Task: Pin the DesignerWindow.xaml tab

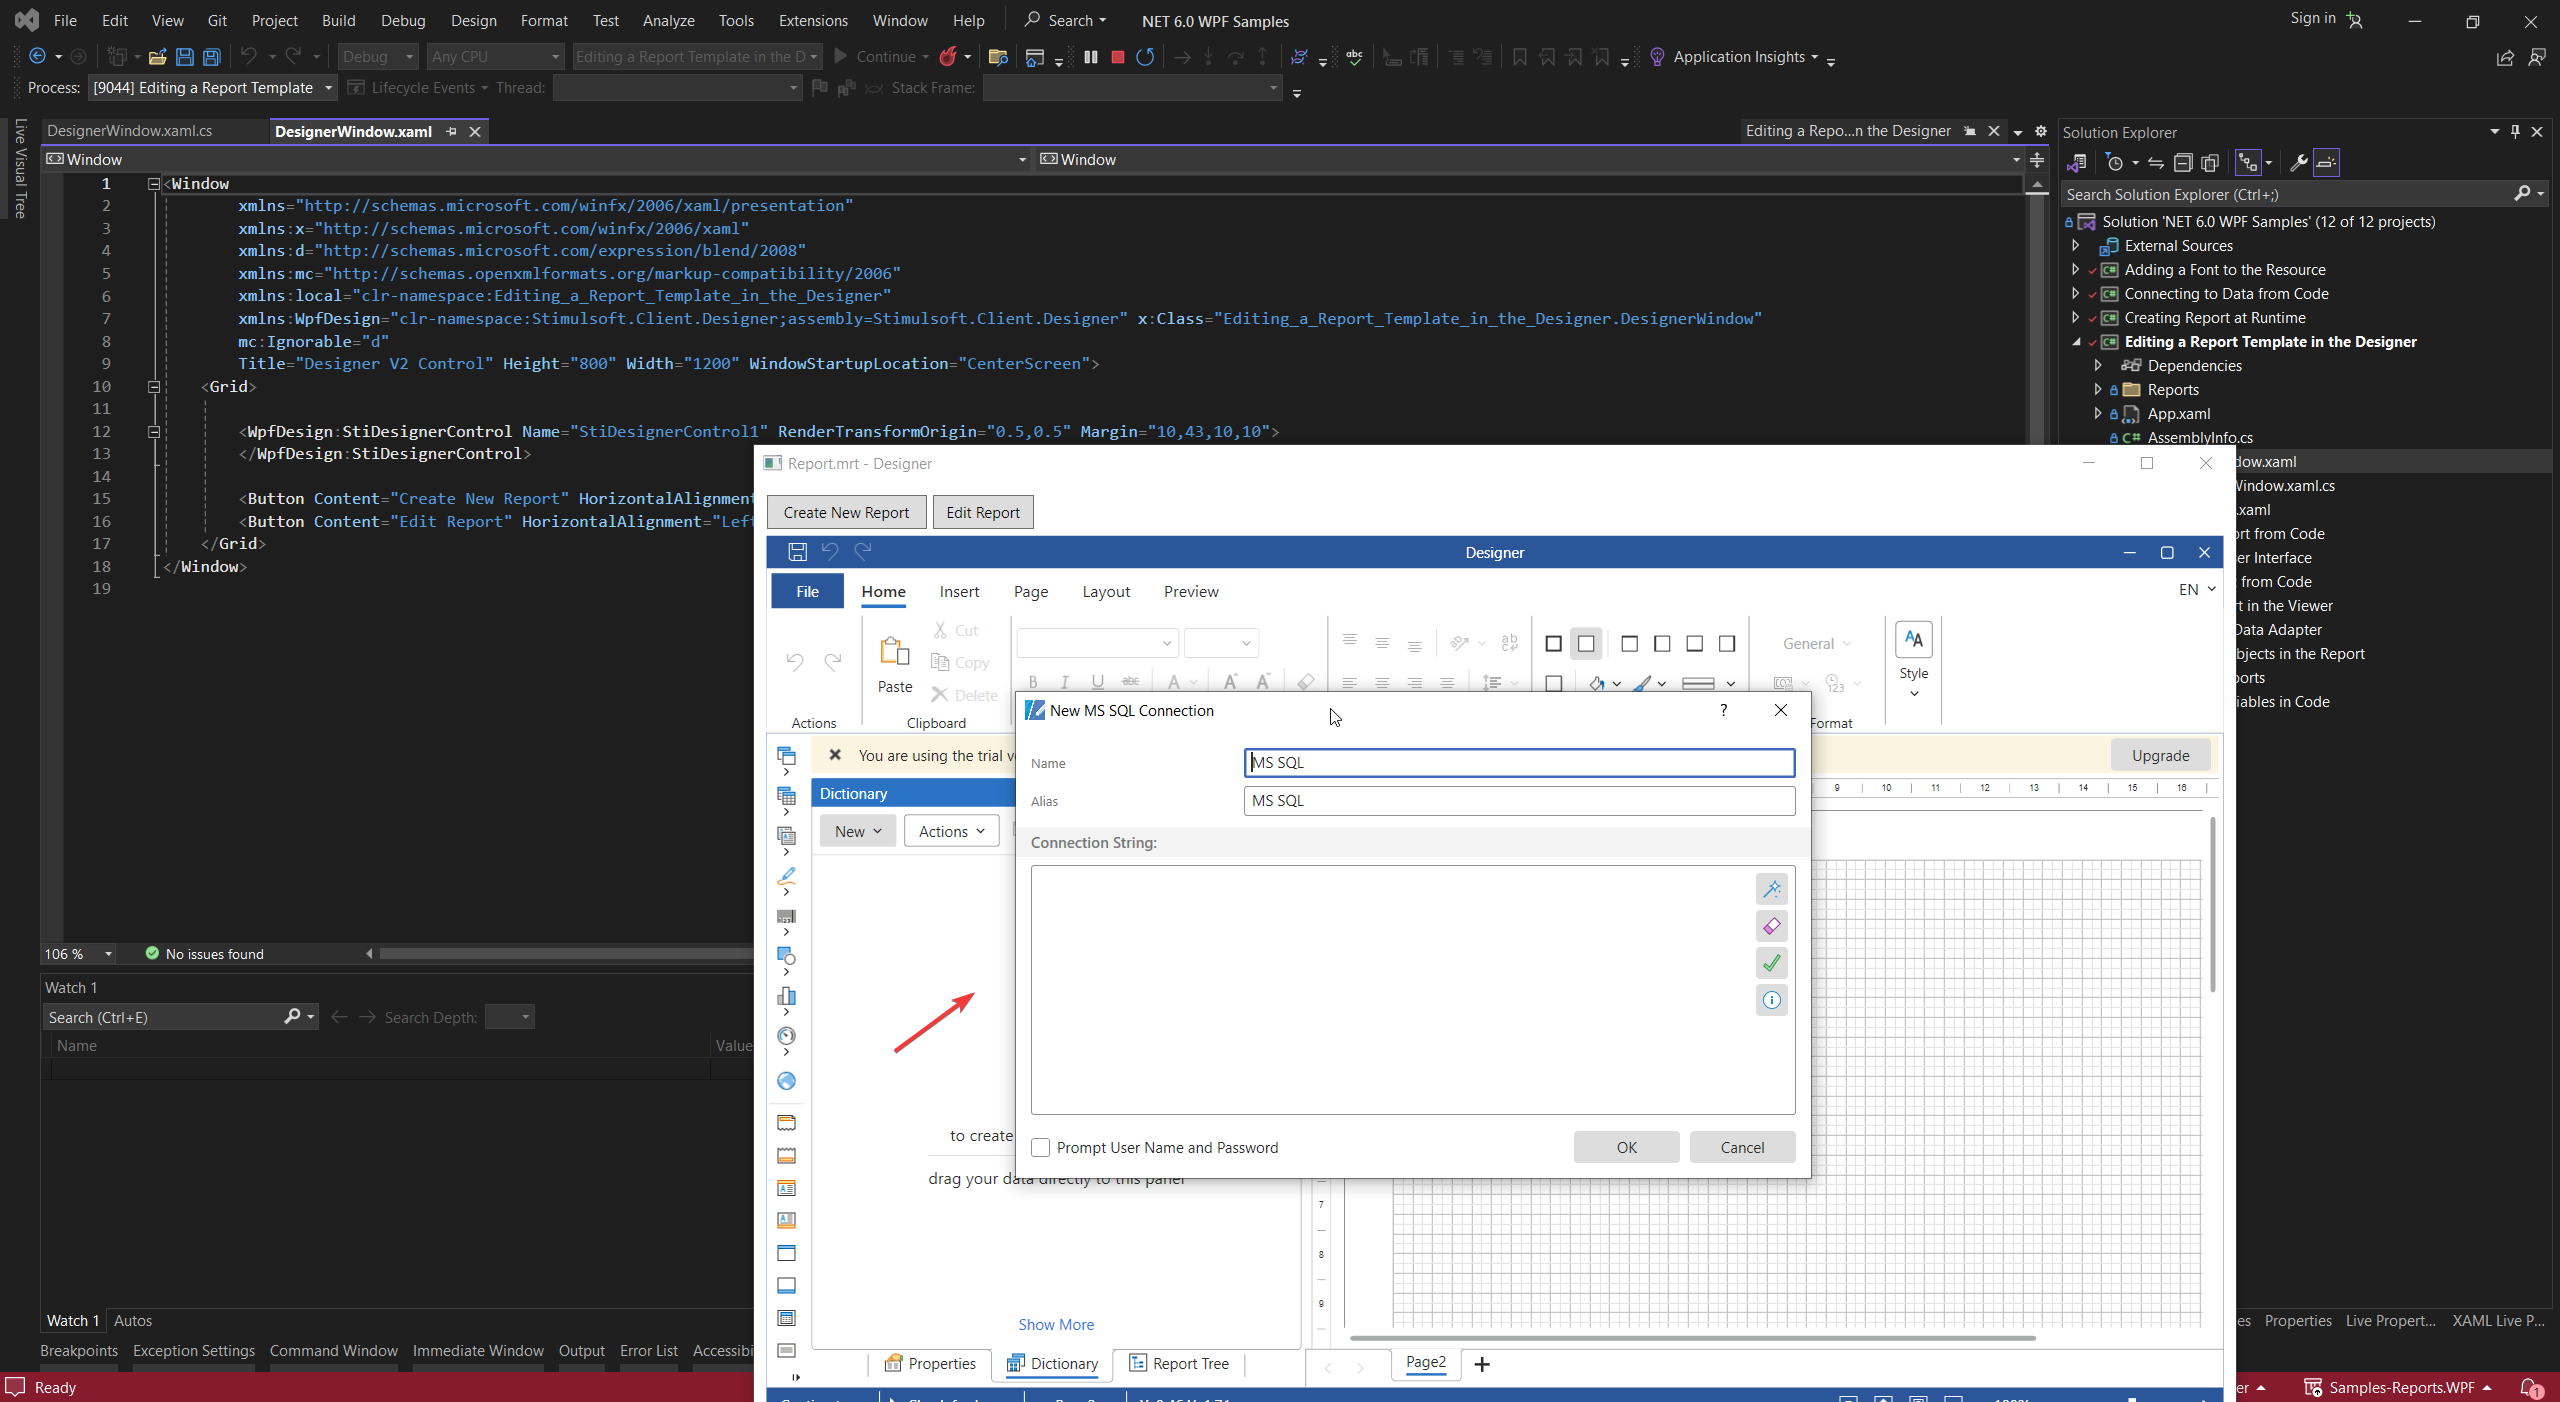Action: tap(452, 132)
